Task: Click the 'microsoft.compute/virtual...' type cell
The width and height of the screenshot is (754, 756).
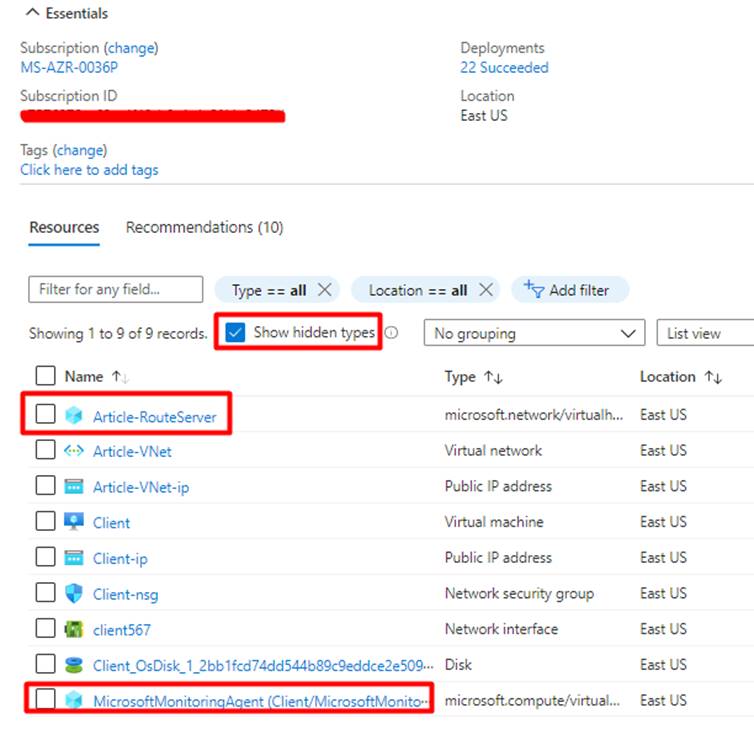Action: click(x=532, y=700)
